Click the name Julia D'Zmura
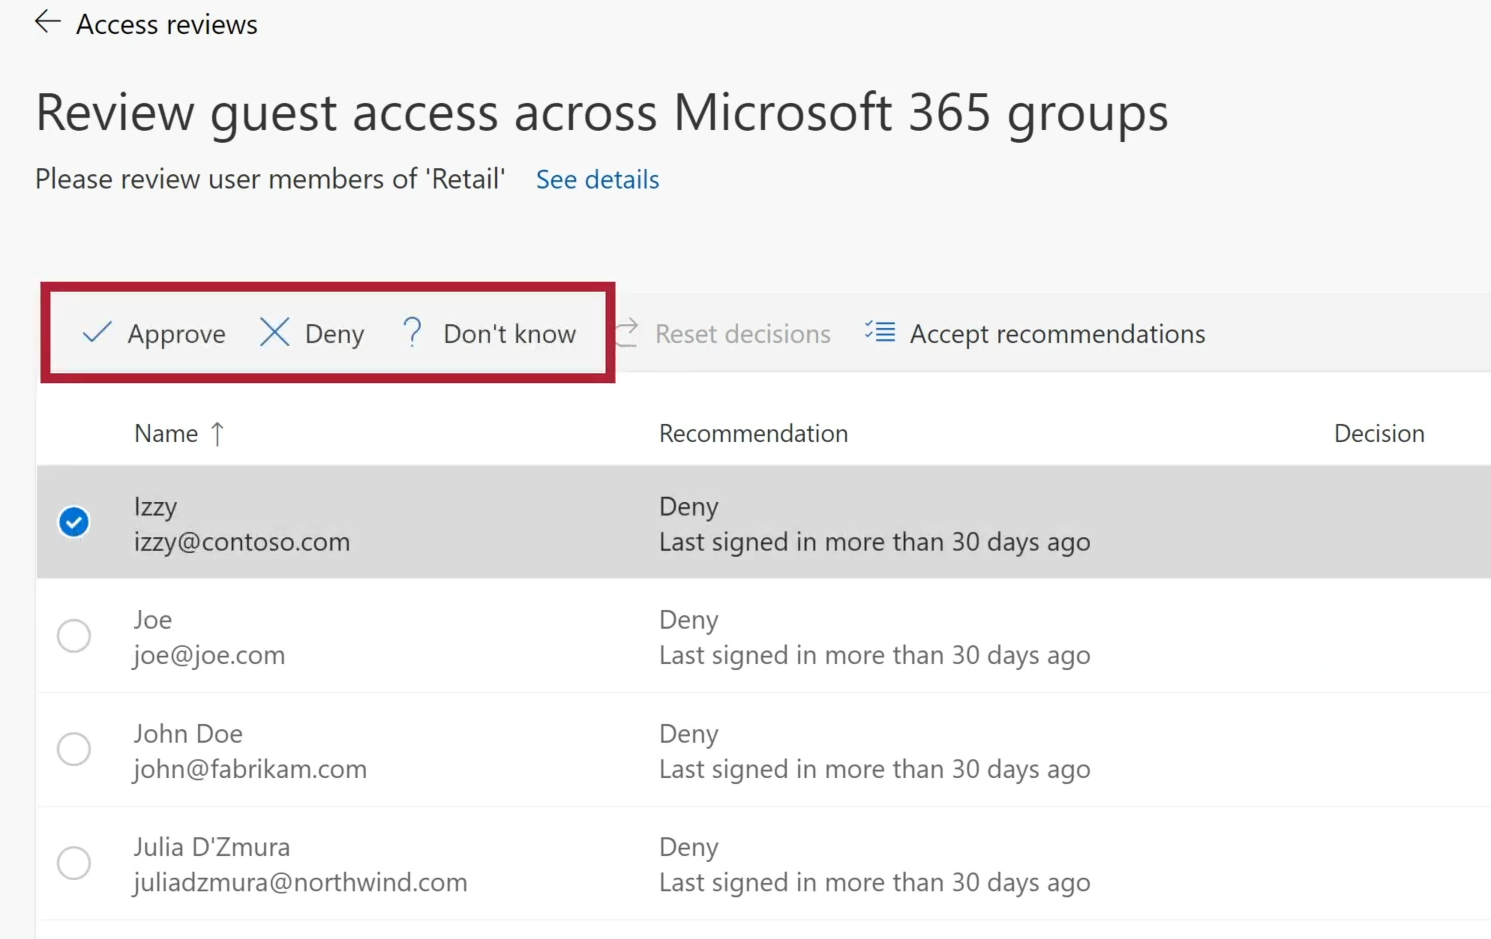The height and width of the screenshot is (939, 1491). point(212,847)
